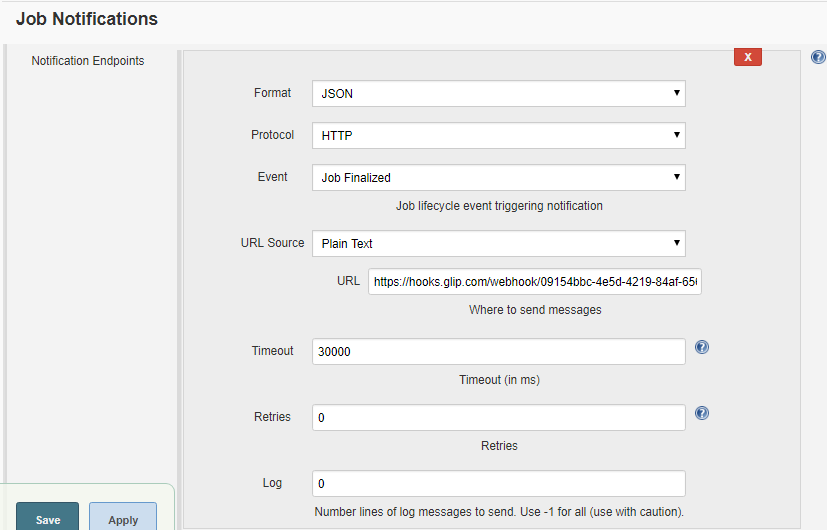Viewport: 827px width, 530px height.
Task: Click the Log lines input field
Action: coord(498,484)
